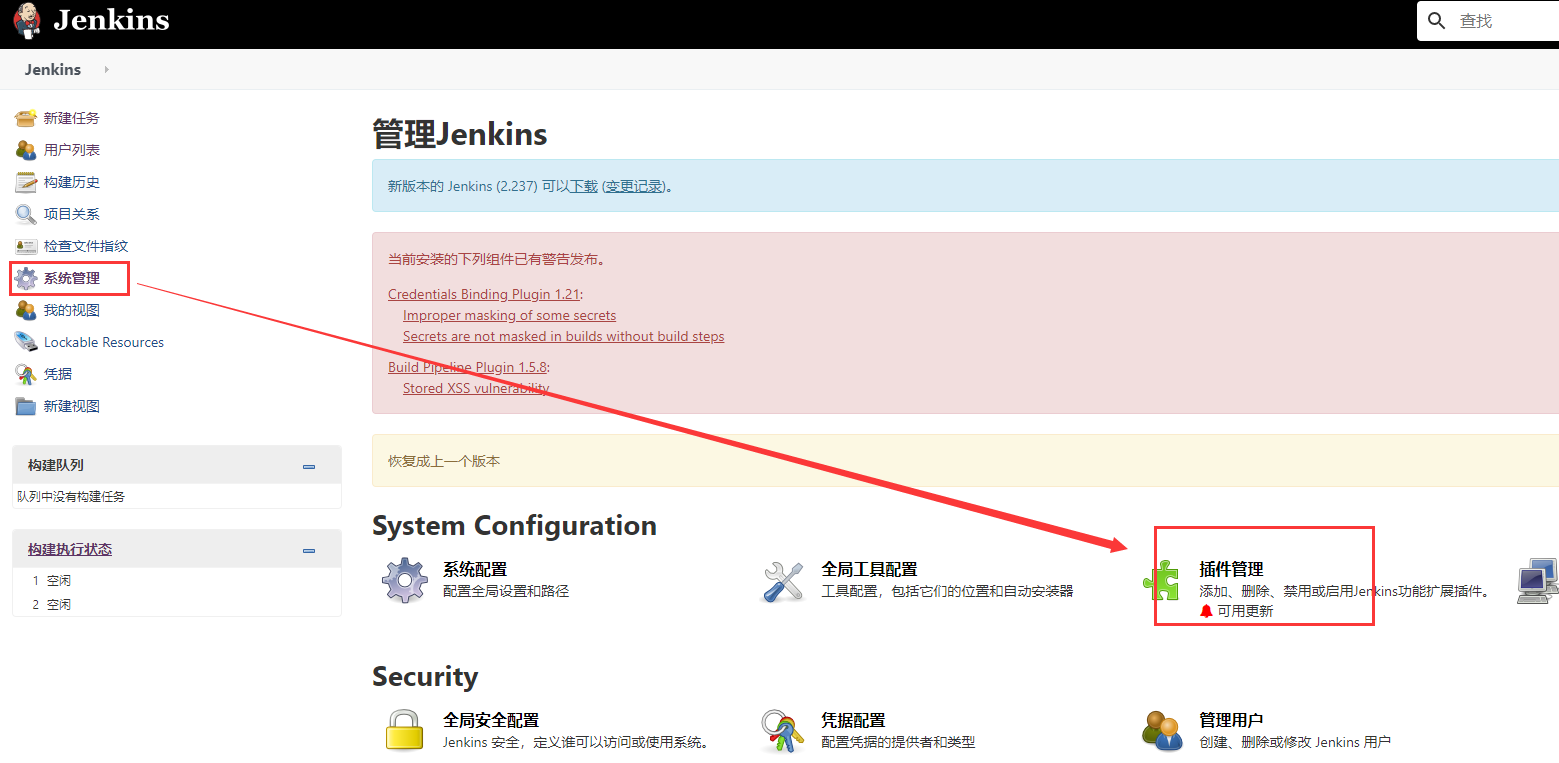Open 系统管理 in the sidebar
The height and width of the screenshot is (763, 1559).
pyautogui.click(x=72, y=278)
